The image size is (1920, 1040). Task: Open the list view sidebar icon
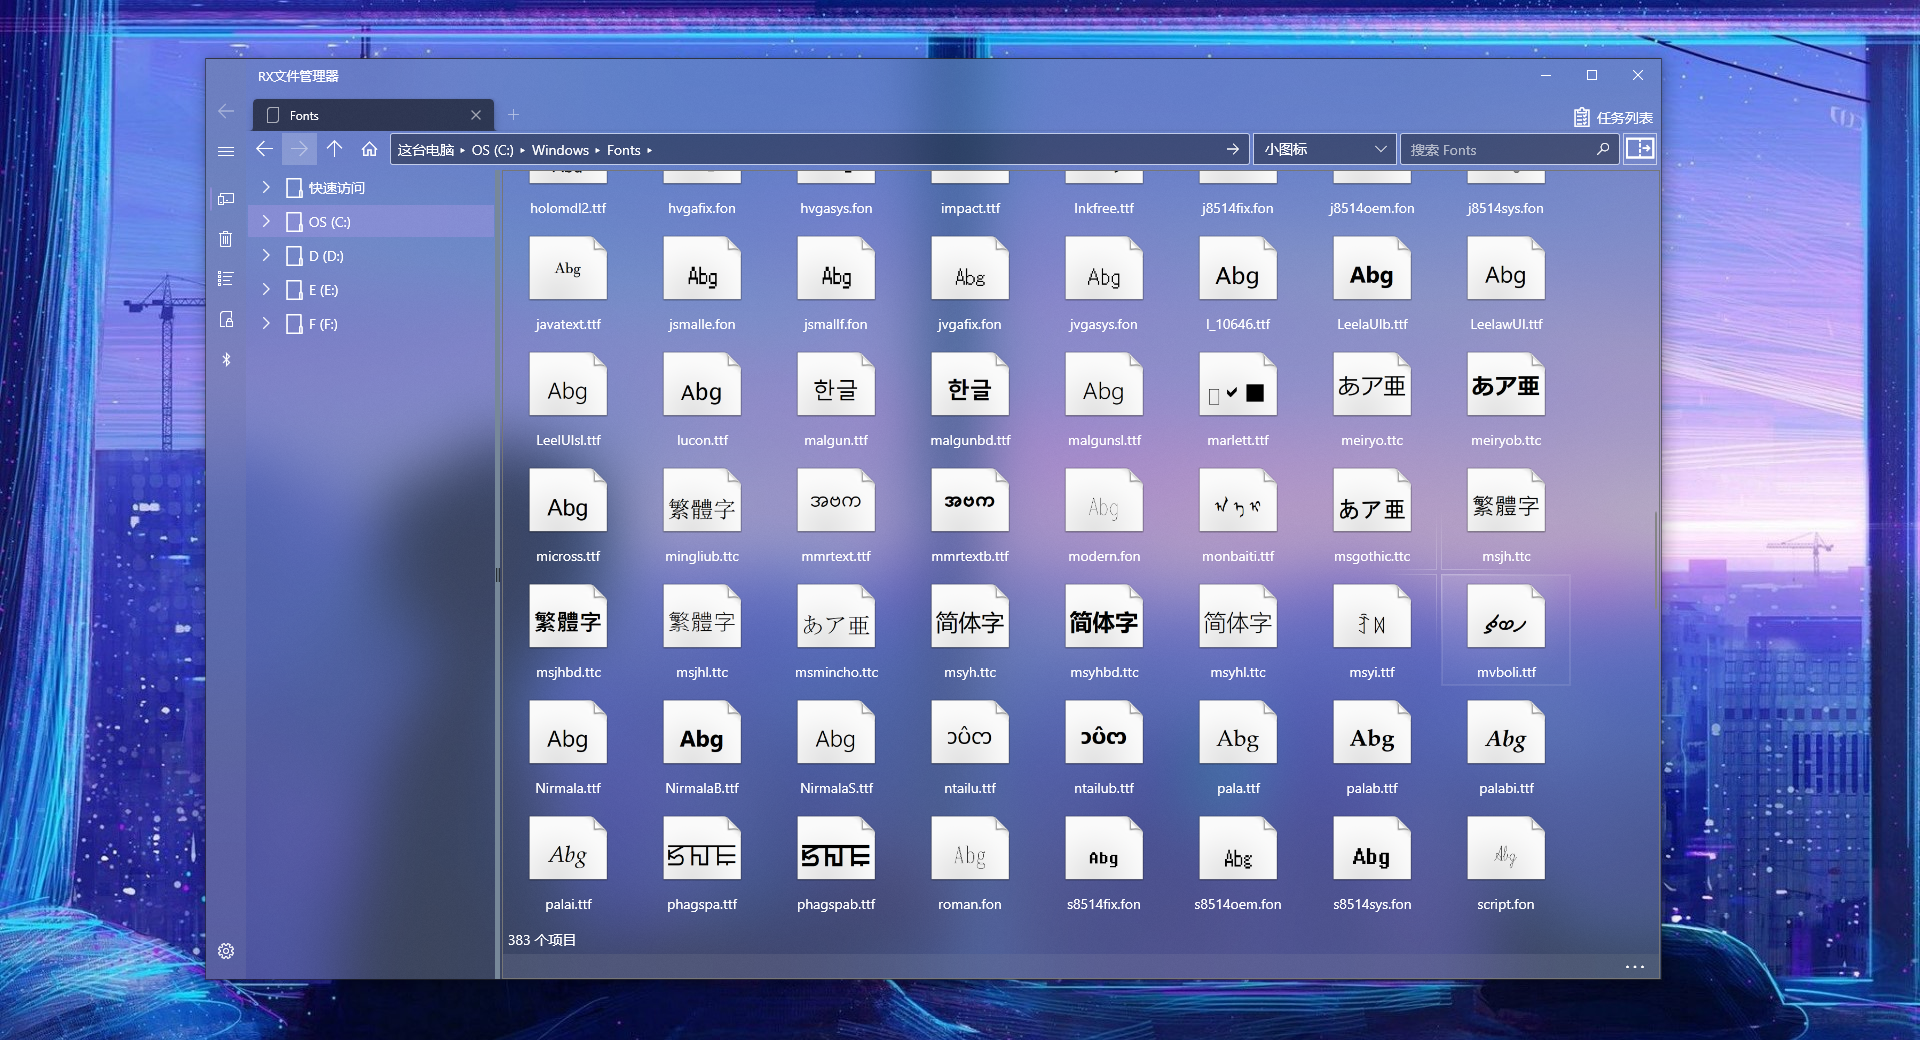(x=226, y=279)
